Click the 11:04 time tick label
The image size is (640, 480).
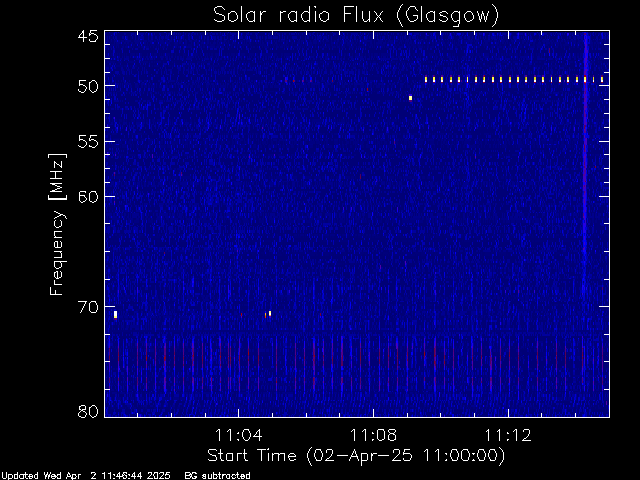pos(238,435)
